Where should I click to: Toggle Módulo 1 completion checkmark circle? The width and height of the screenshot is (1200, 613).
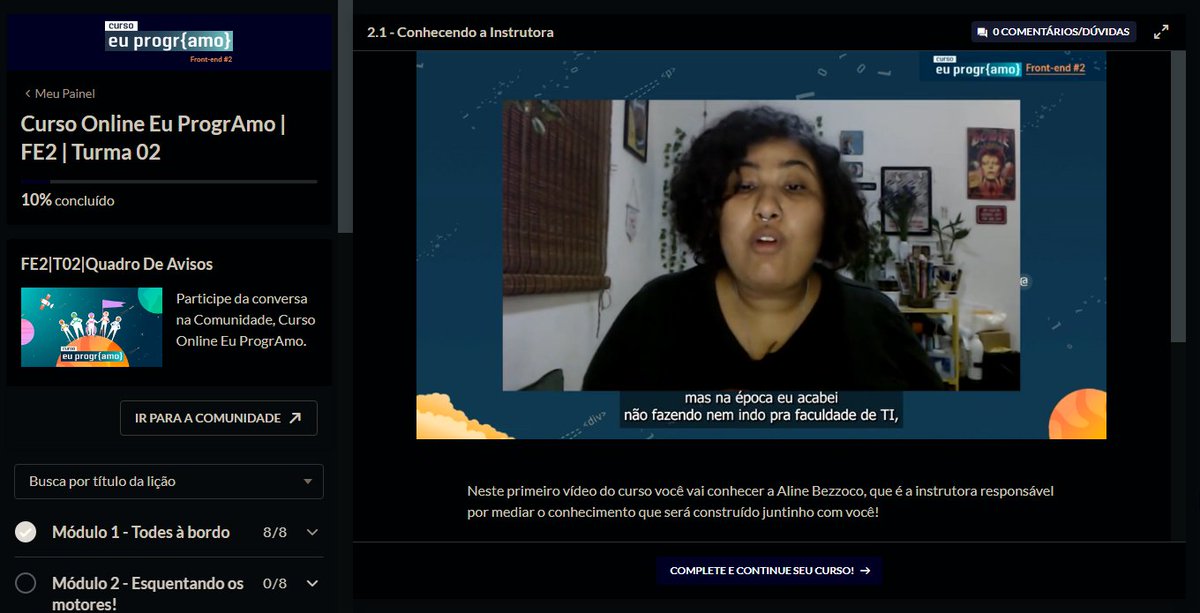25,531
